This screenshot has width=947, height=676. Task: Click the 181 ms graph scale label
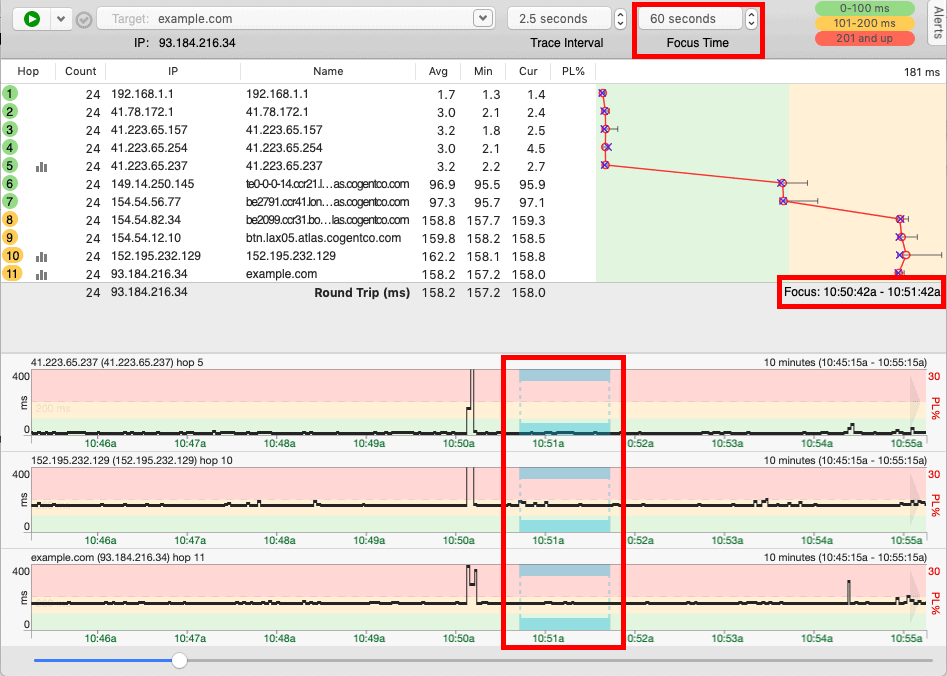922,72
